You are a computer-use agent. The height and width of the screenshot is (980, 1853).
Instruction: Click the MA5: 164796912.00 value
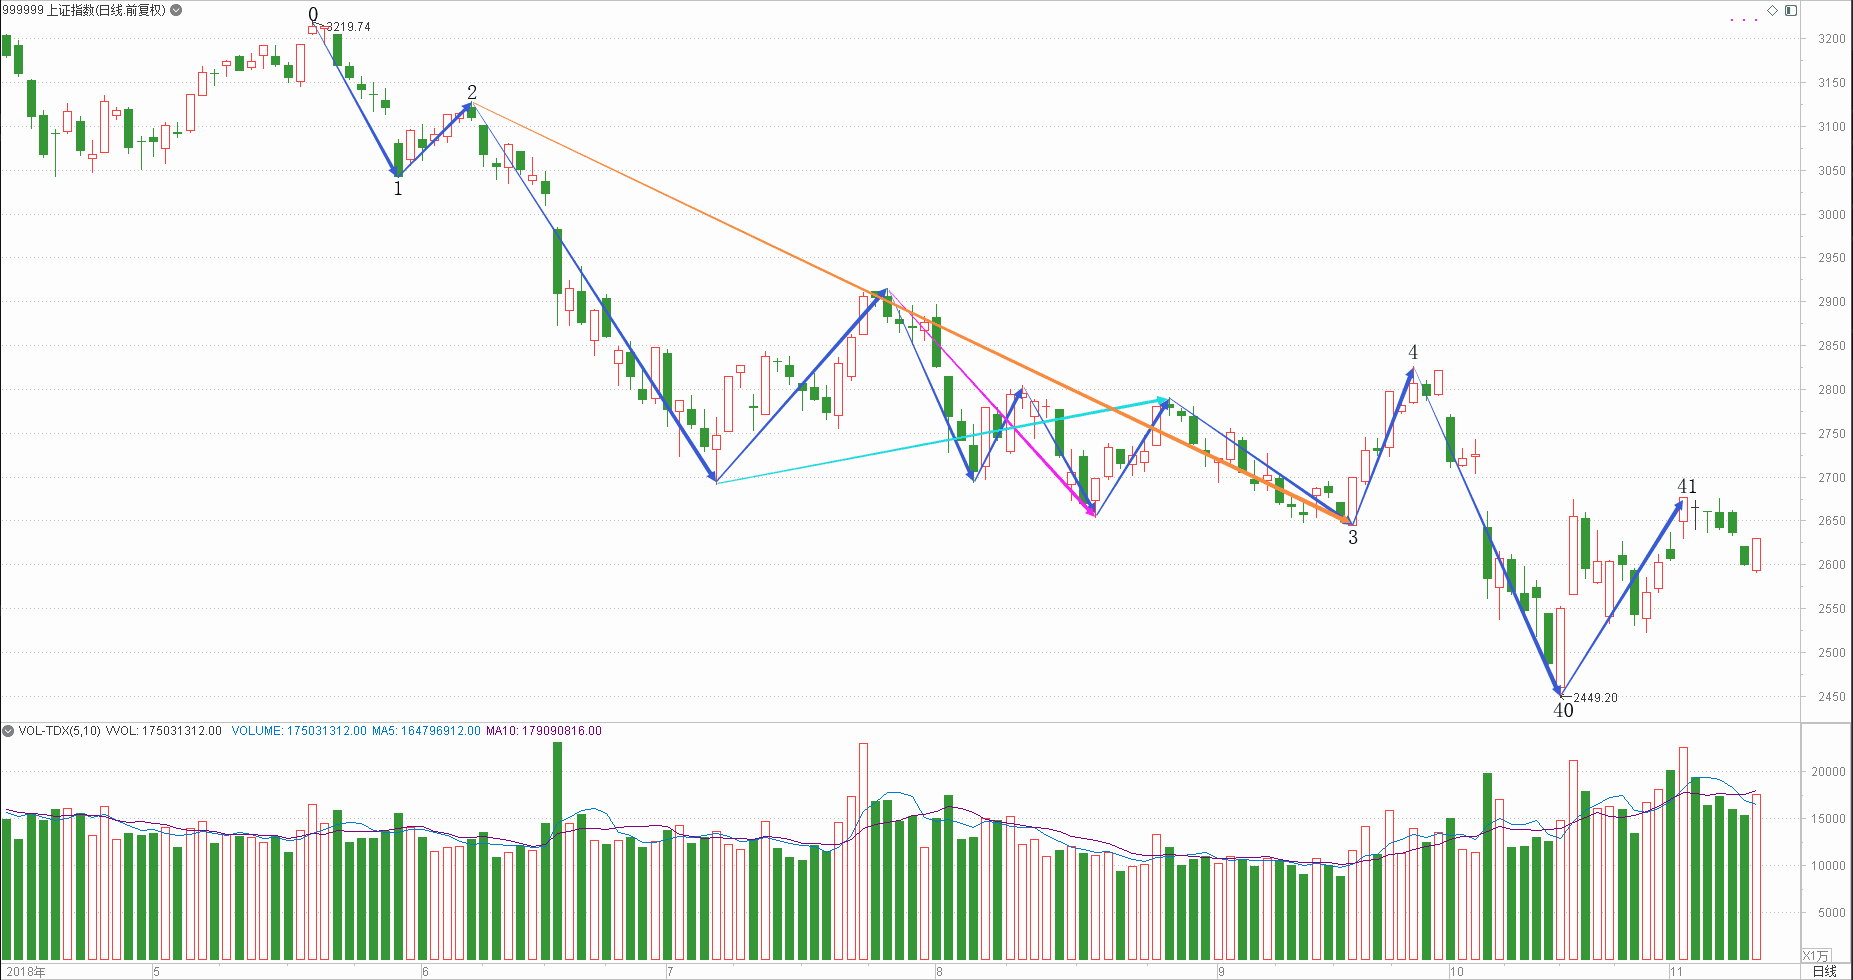click(426, 731)
